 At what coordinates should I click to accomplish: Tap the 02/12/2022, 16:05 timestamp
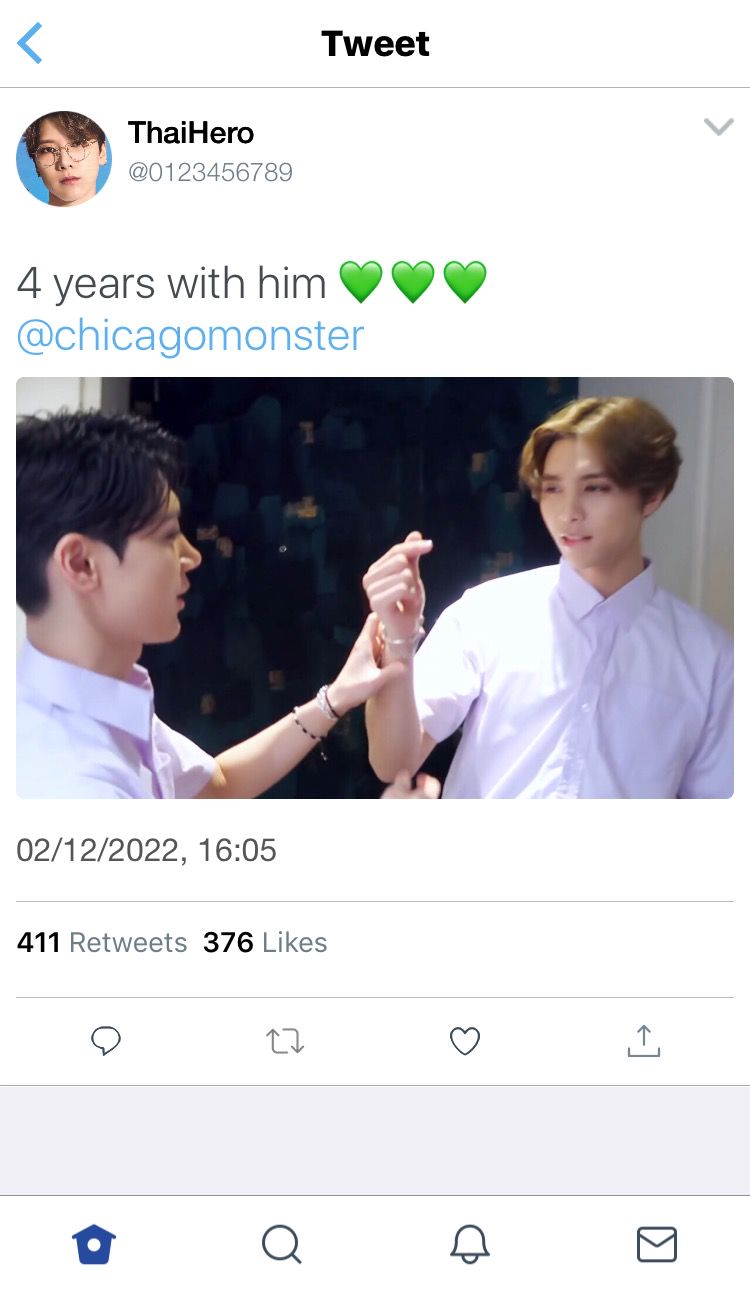pos(147,851)
